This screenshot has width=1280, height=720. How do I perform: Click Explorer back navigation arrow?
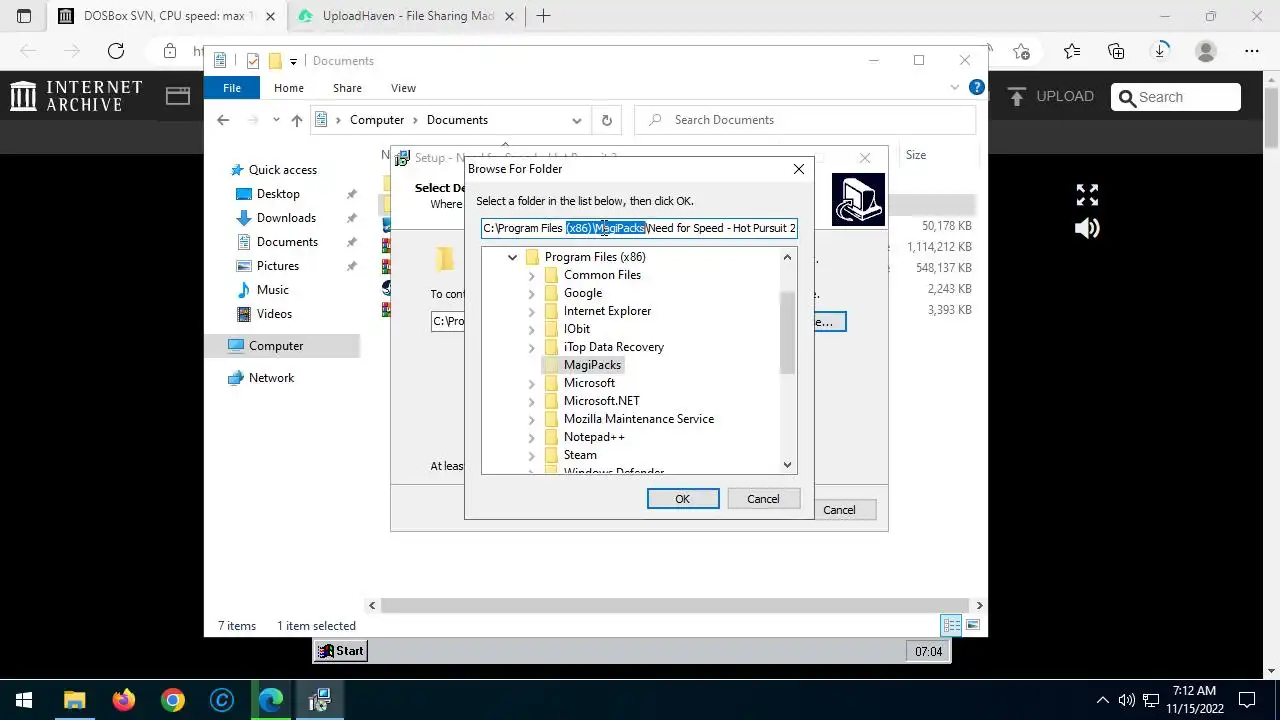tap(223, 120)
